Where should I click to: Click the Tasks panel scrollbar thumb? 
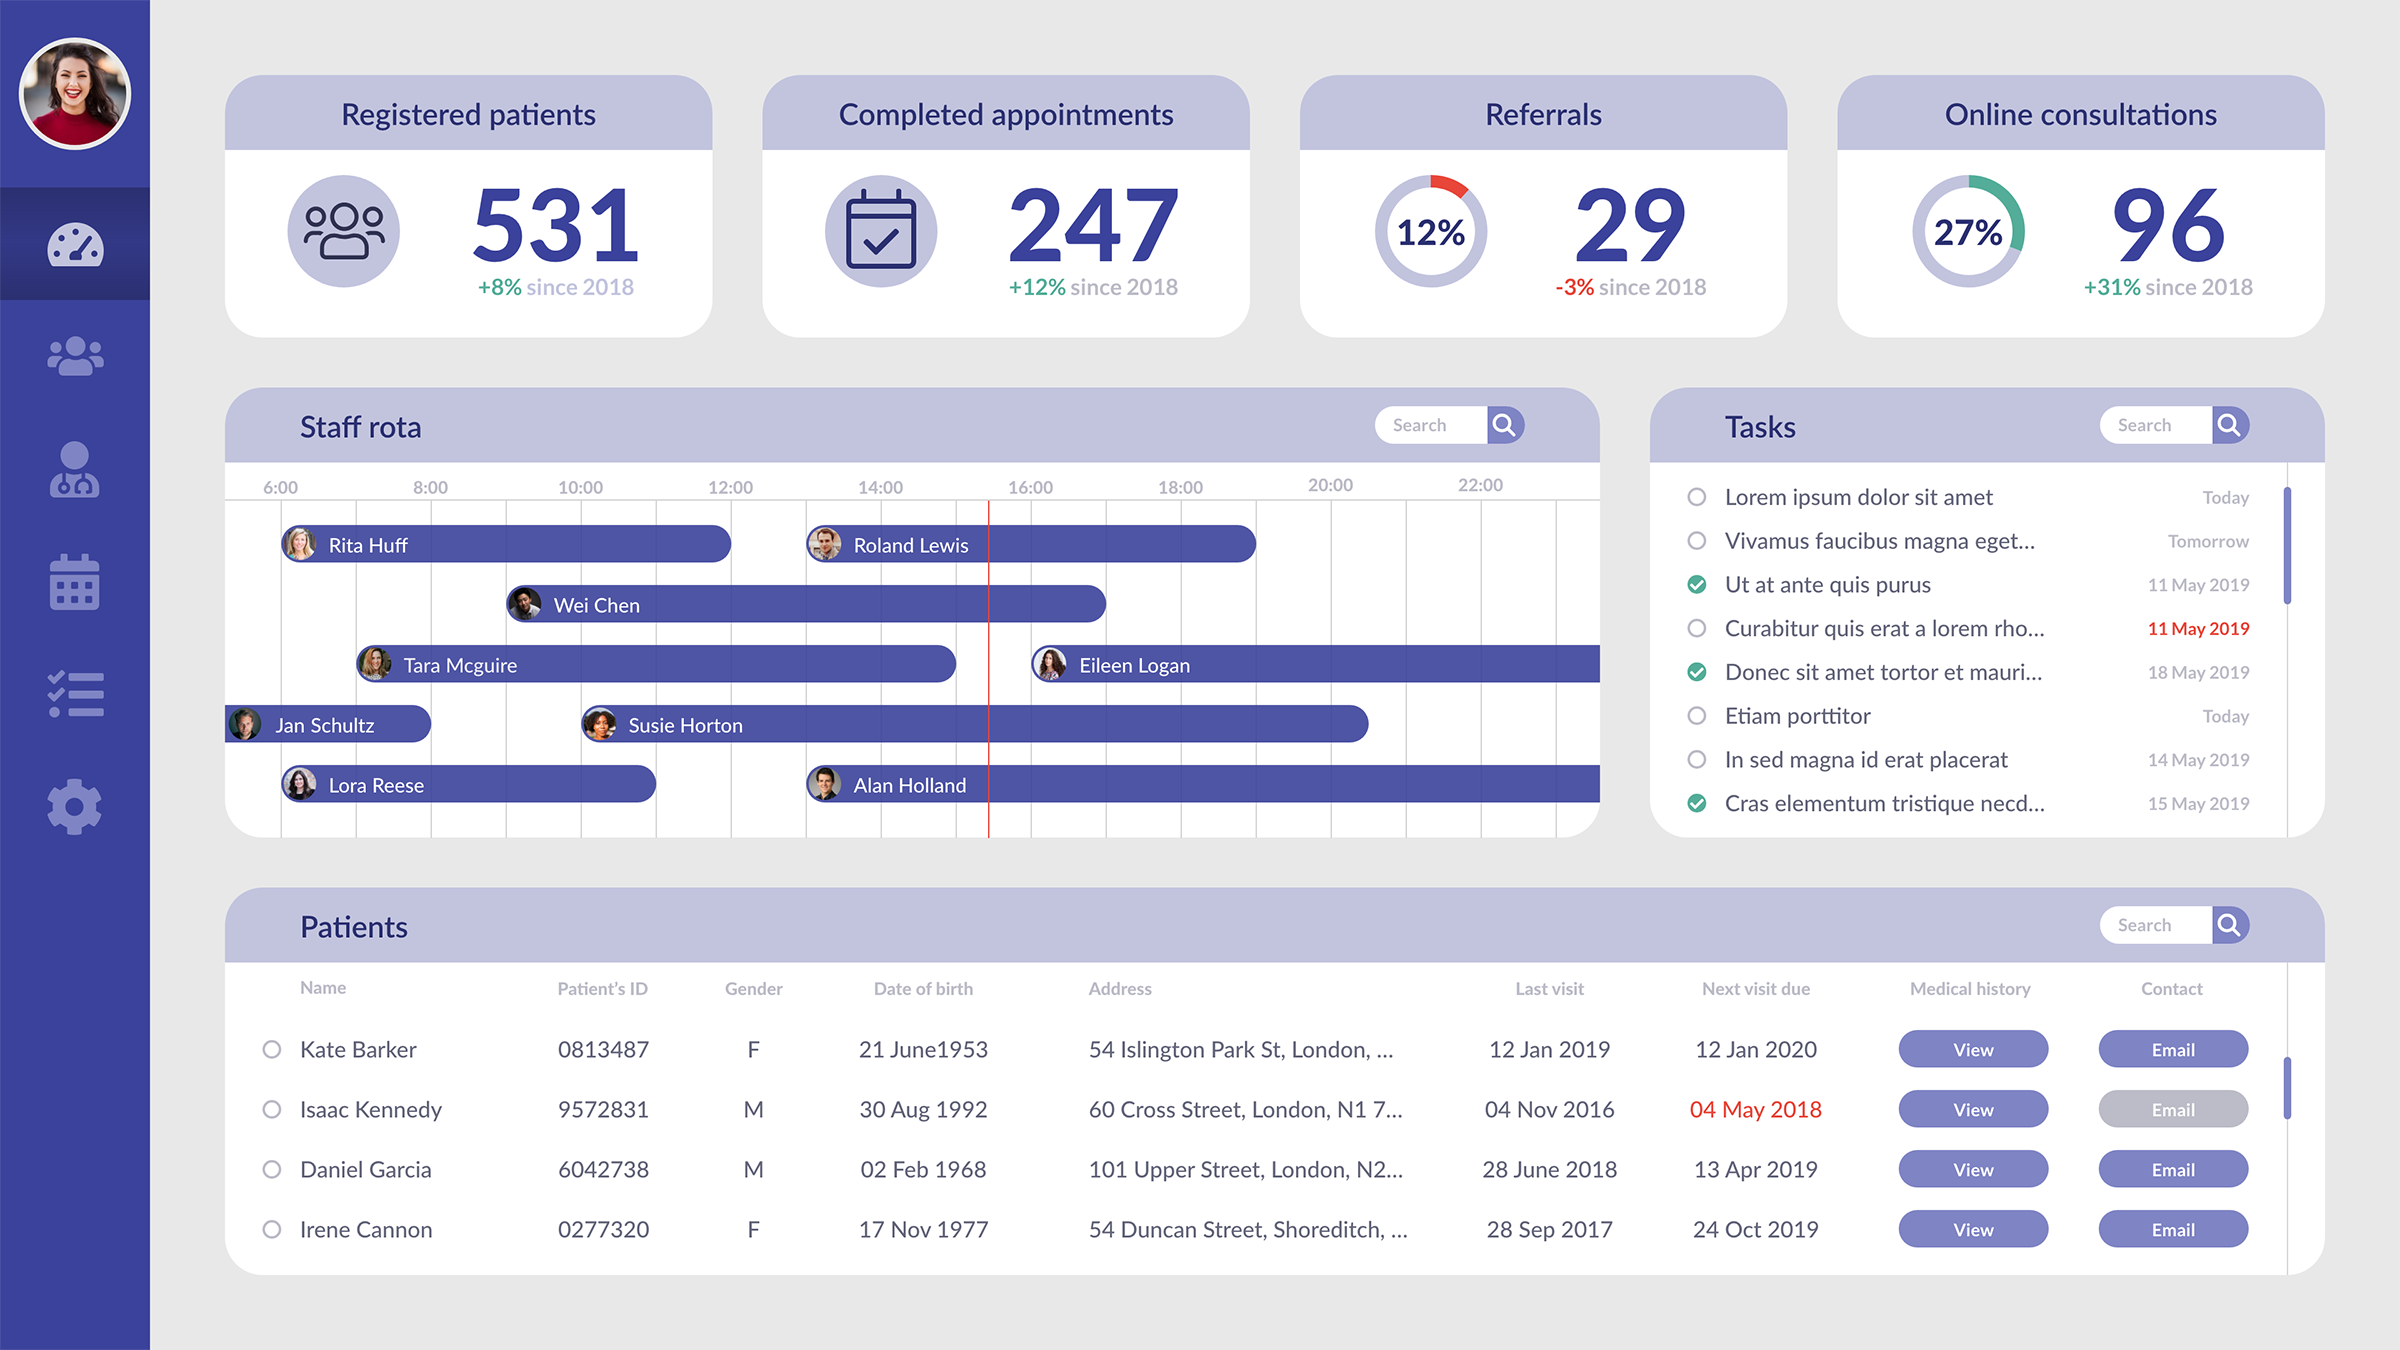coord(2287,545)
